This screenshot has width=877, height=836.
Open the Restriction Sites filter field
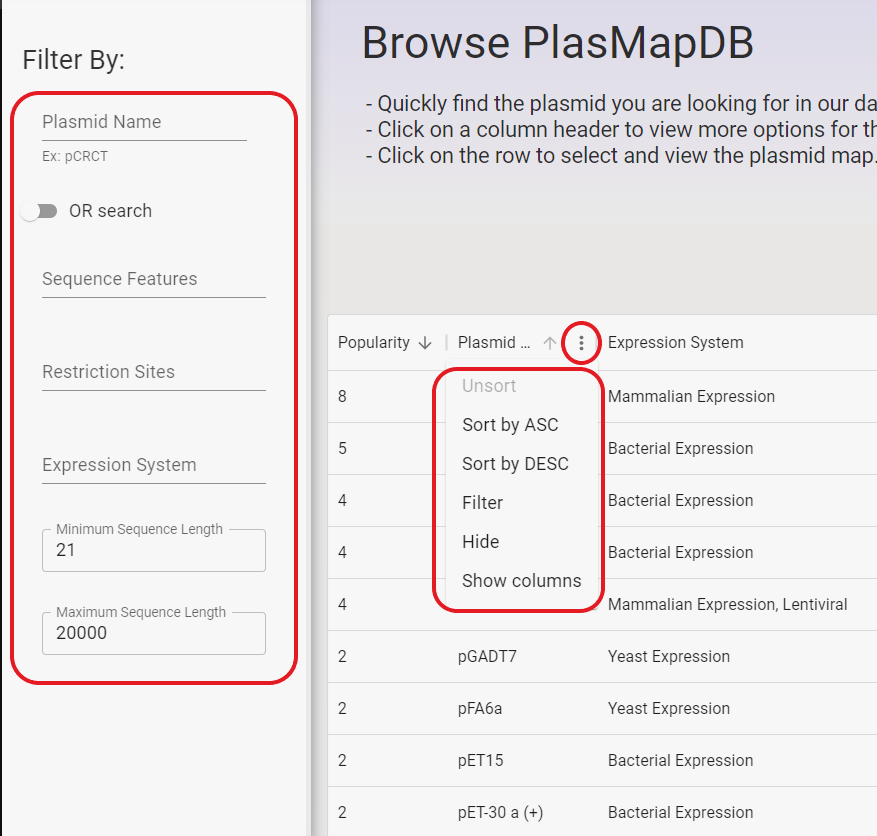(153, 372)
